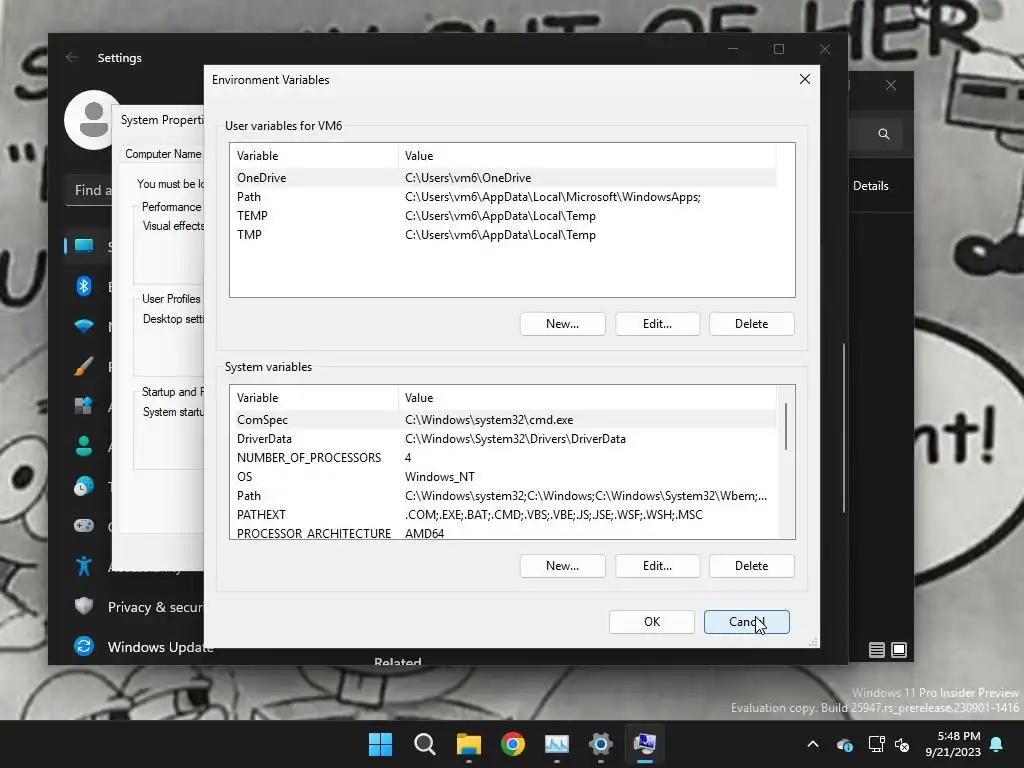The width and height of the screenshot is (1024, 768).
Task: Open File Explorer from taskbar
Action: point(468,744)
